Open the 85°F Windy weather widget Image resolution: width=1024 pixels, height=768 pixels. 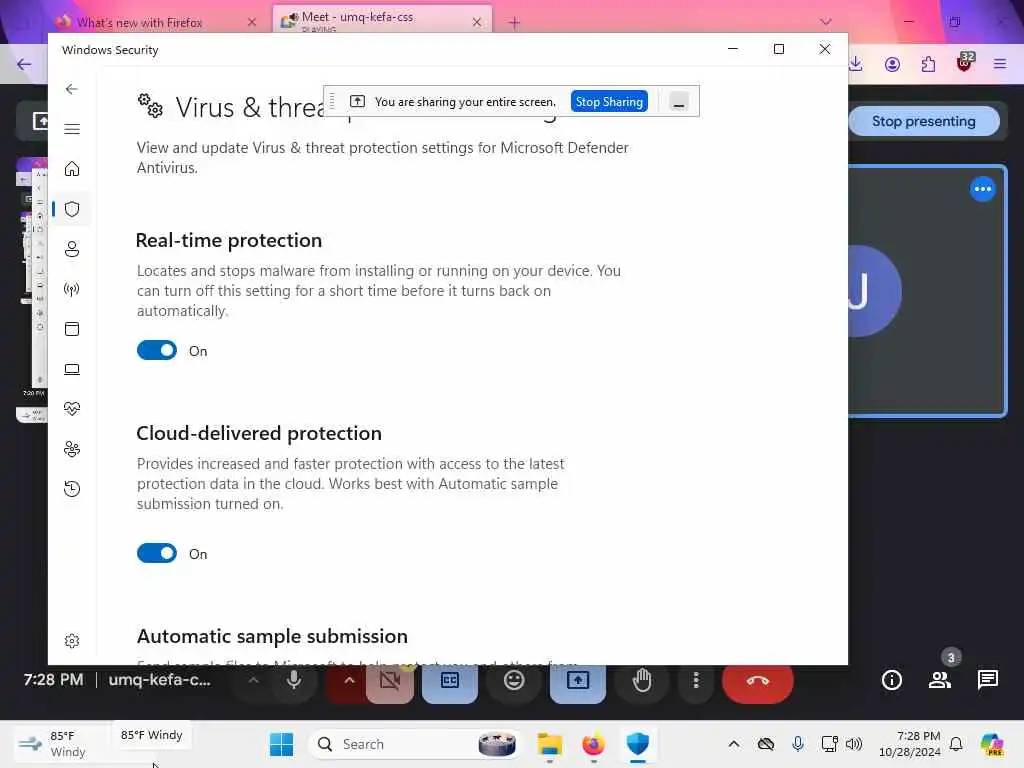point(54,744)
